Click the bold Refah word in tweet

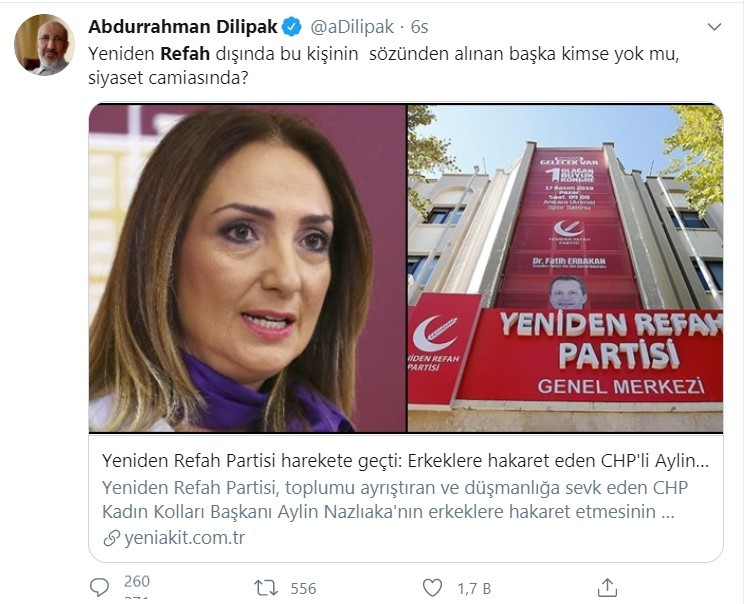tap(185, 53)
